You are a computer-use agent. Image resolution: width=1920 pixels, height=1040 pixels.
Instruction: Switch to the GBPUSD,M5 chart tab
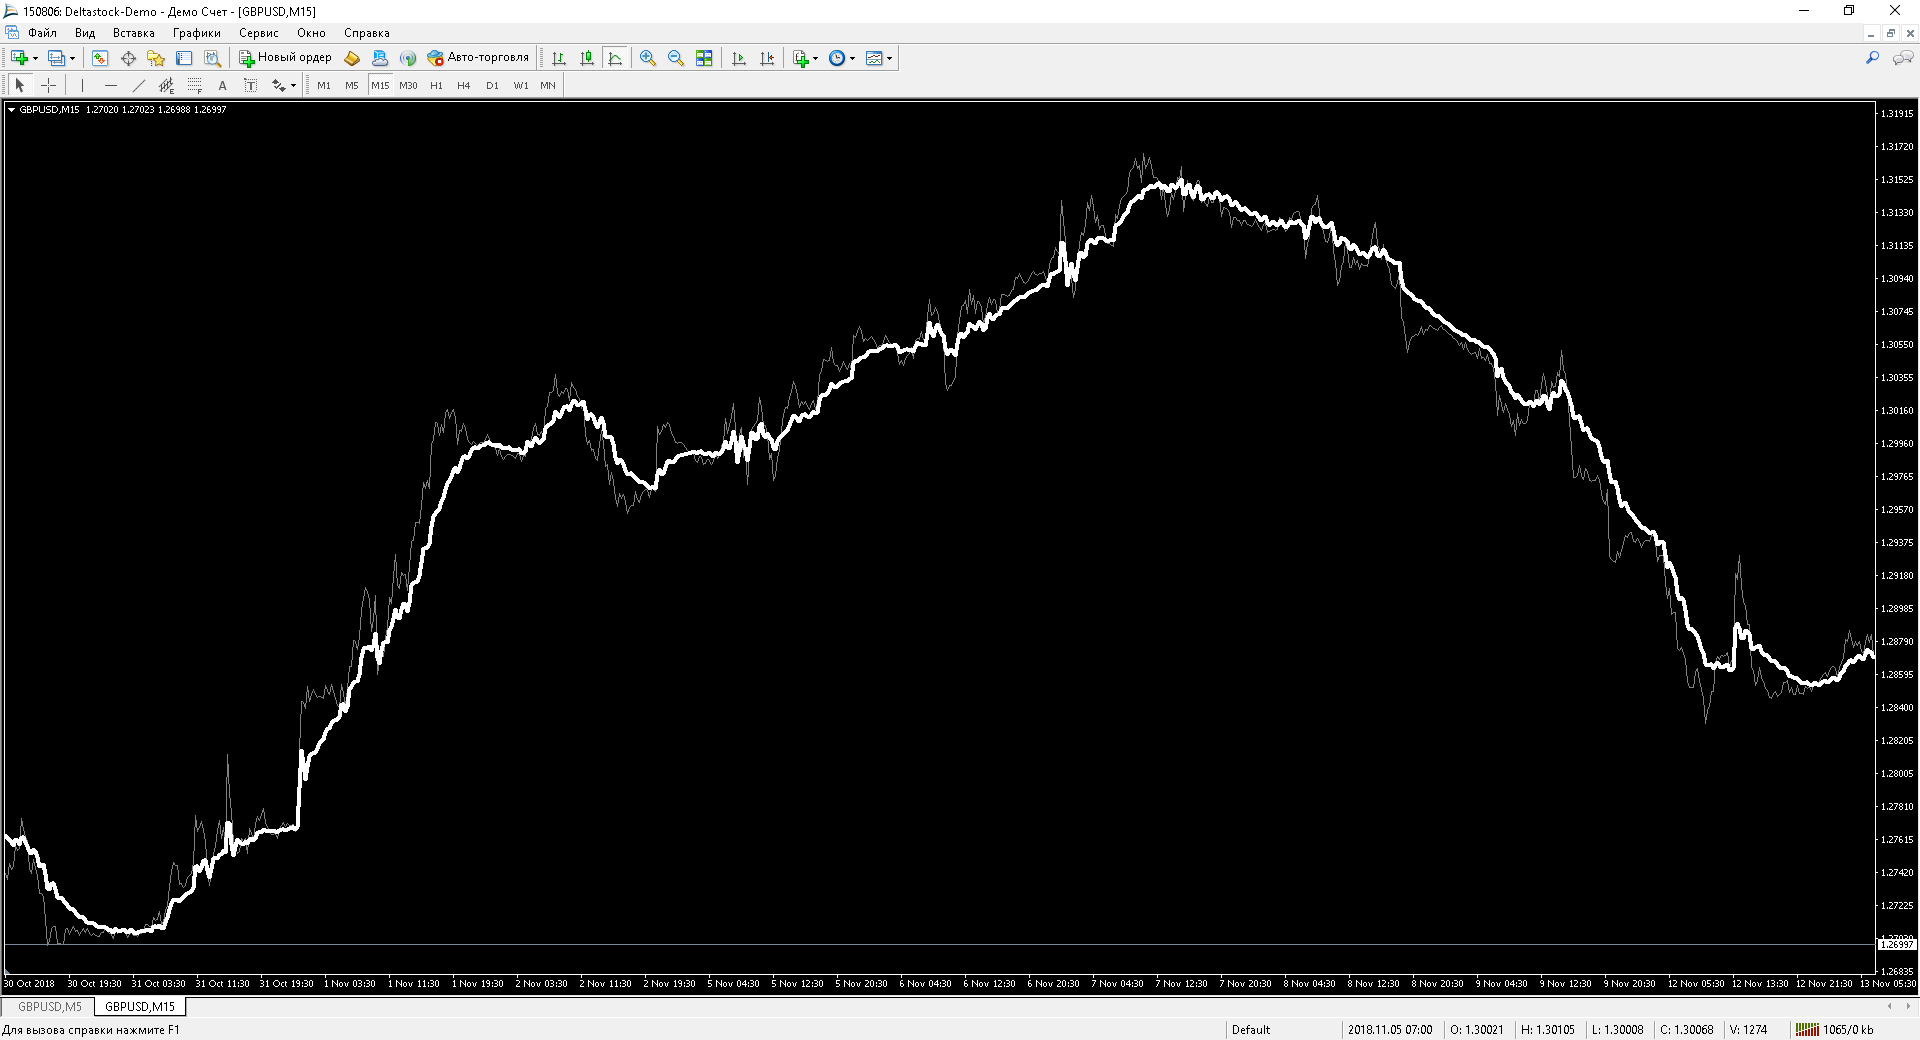(50, 1007)
